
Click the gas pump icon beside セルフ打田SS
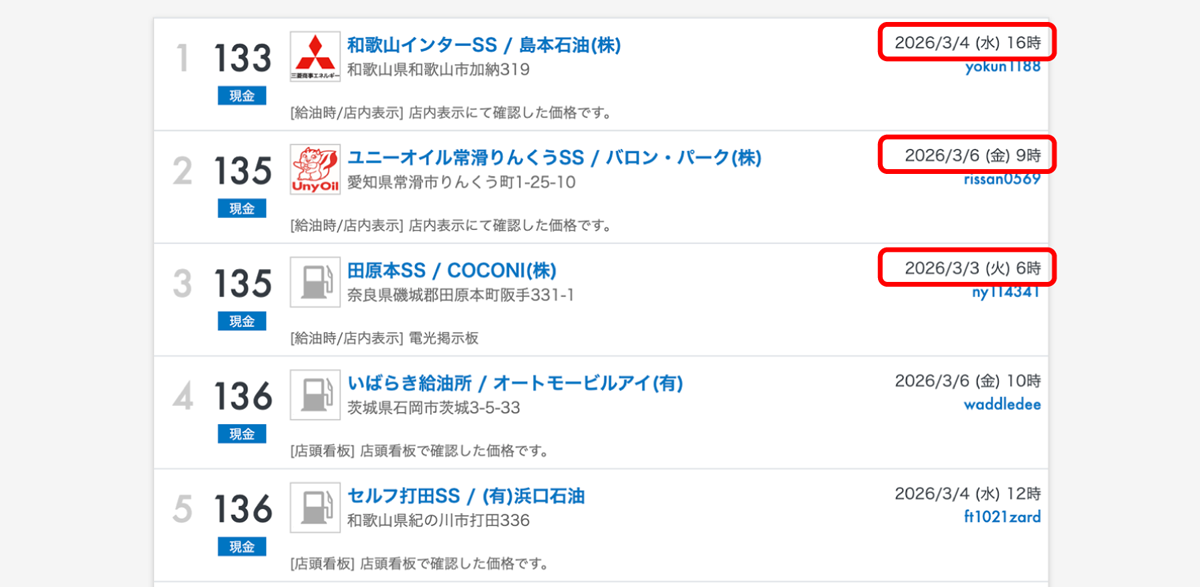coord(315,508)
